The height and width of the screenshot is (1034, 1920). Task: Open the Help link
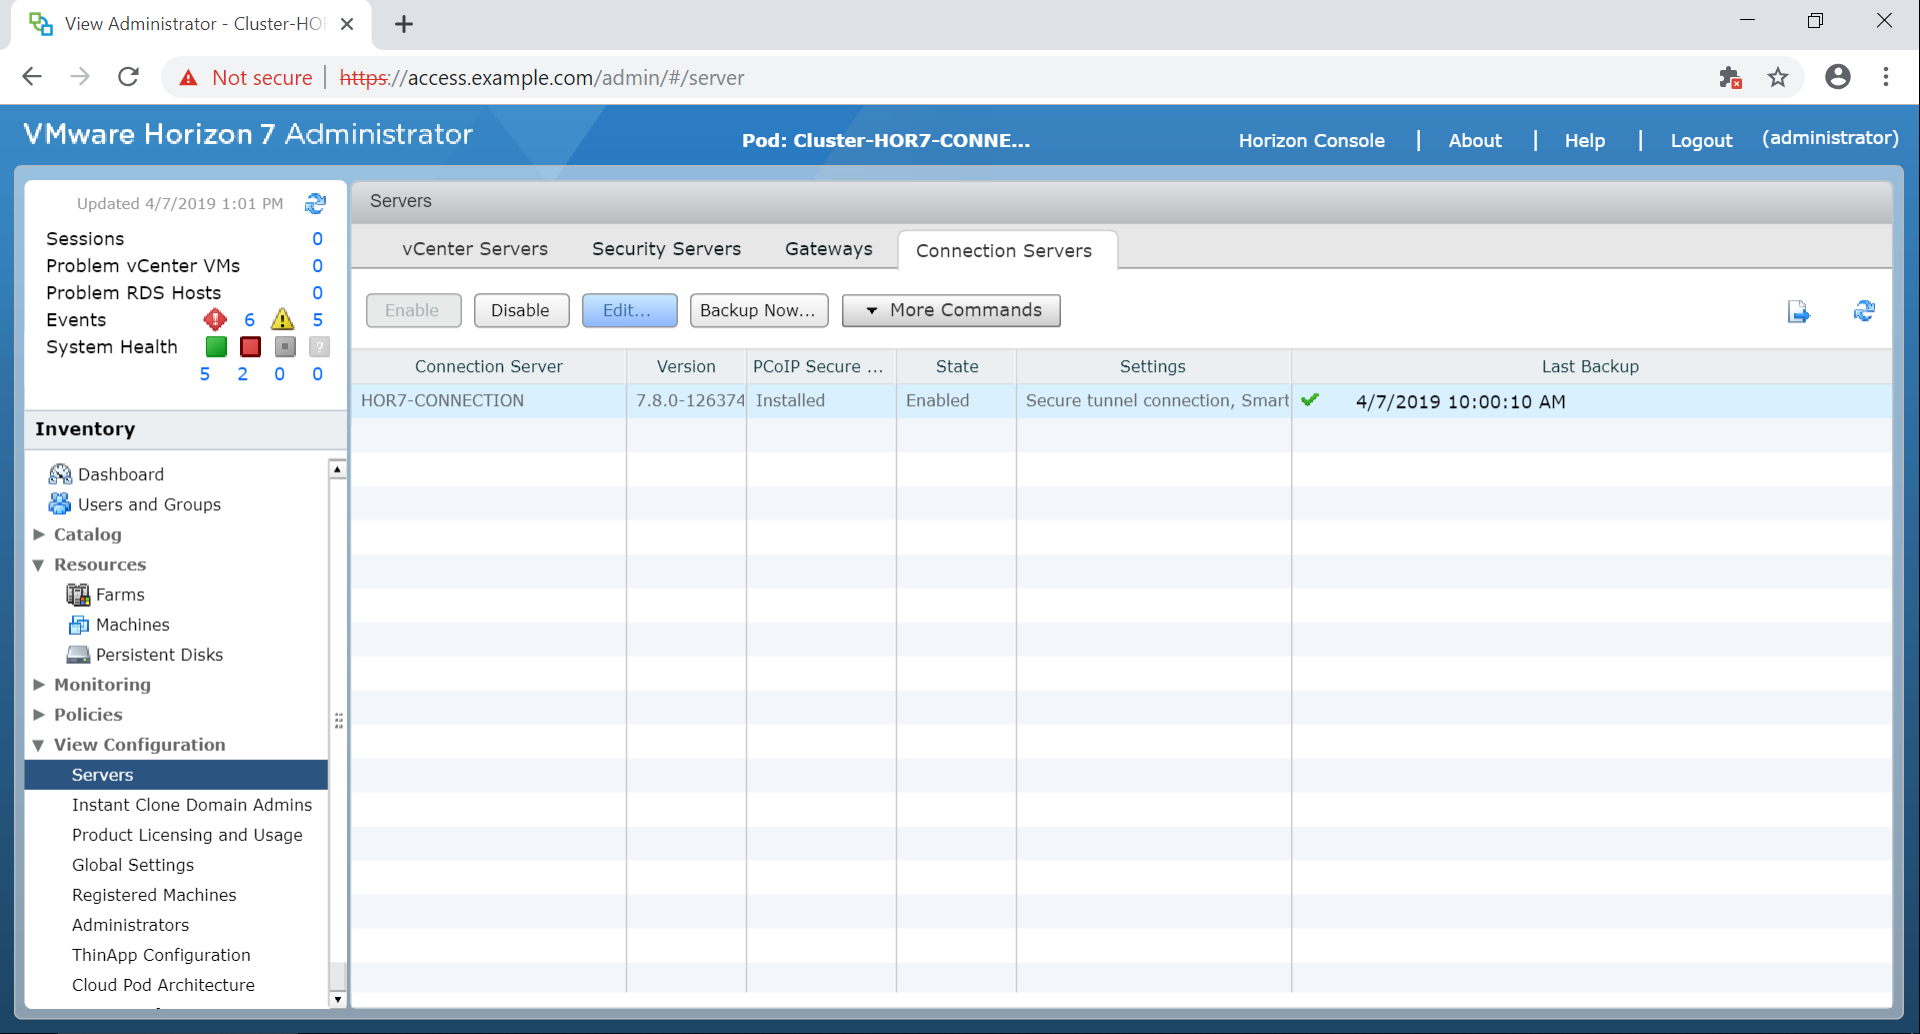pos(1585,141)
